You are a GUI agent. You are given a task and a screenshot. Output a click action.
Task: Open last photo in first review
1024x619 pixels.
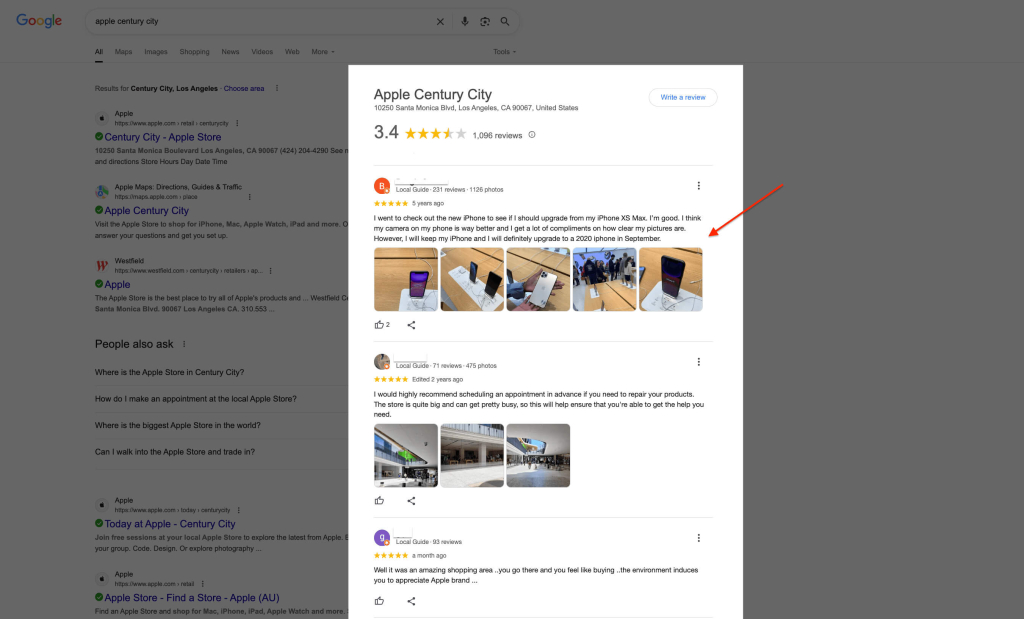coord(671,279)
